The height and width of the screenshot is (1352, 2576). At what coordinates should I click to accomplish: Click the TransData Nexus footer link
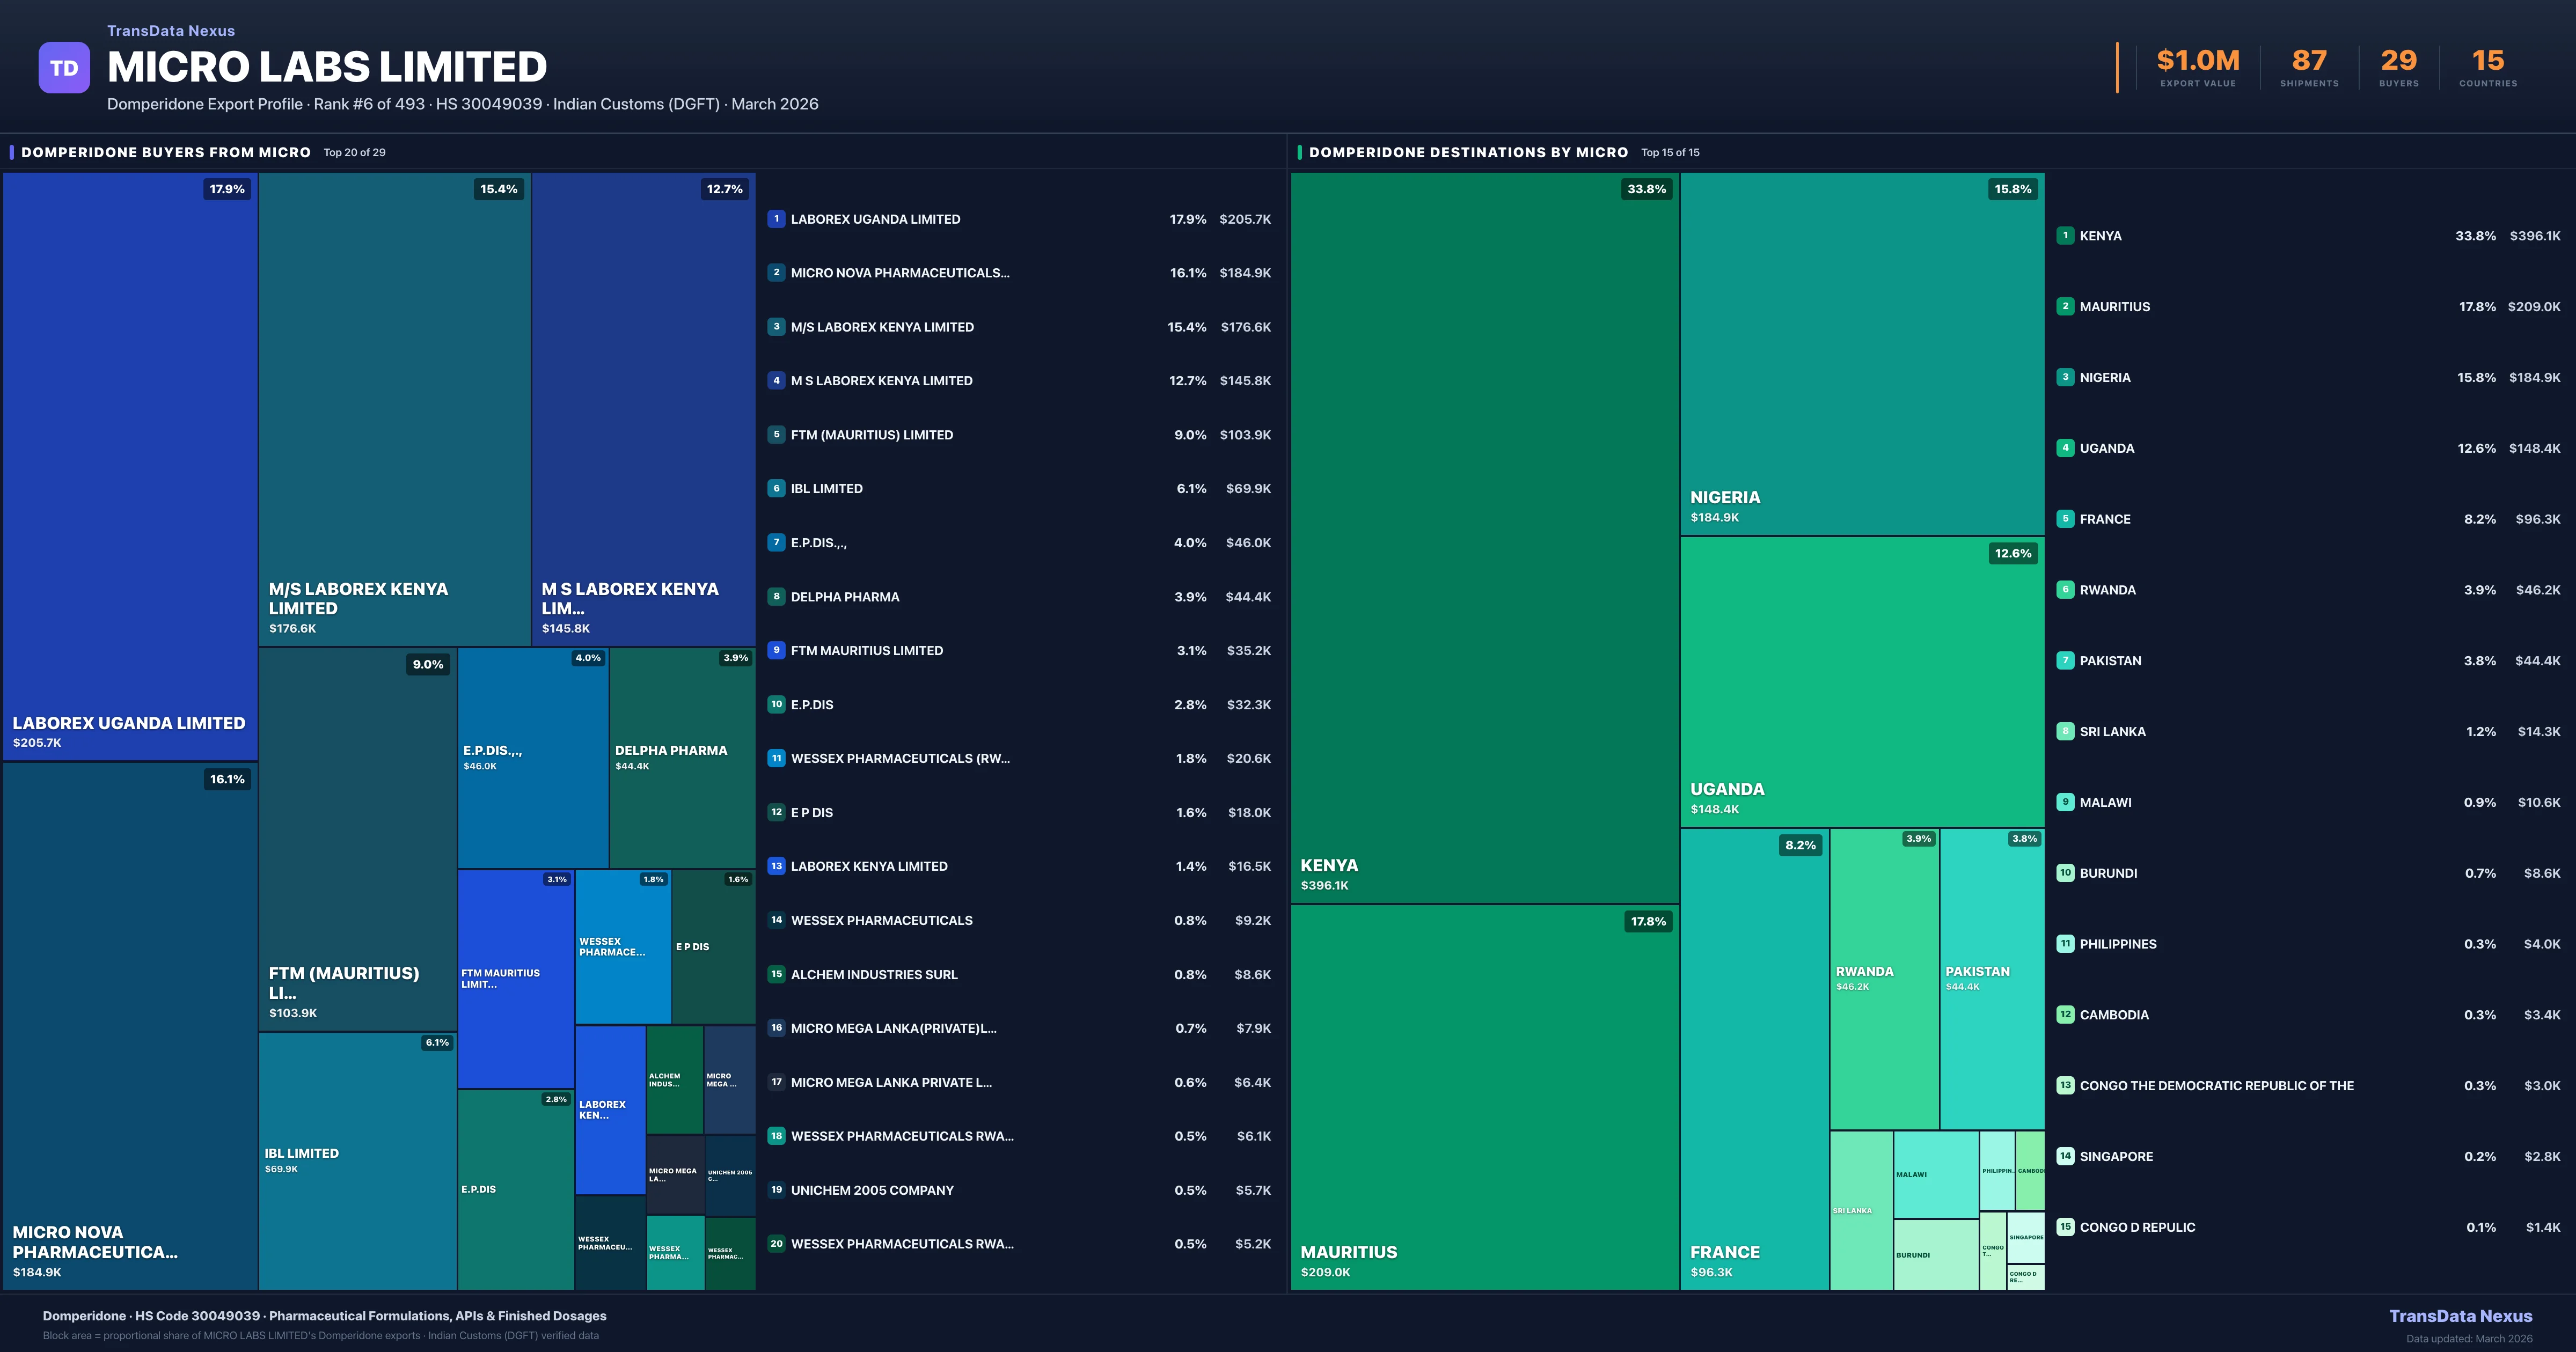point(2460,1316)
